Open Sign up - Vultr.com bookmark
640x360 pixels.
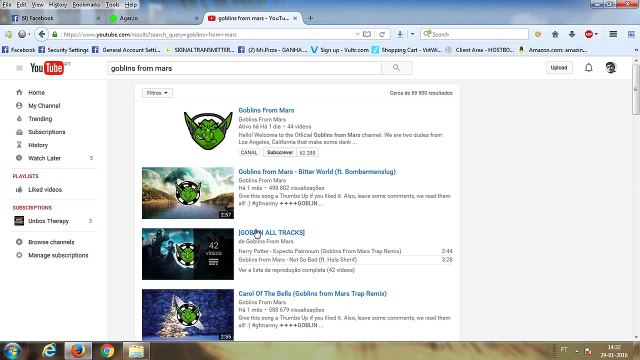(x=340, y=50)
